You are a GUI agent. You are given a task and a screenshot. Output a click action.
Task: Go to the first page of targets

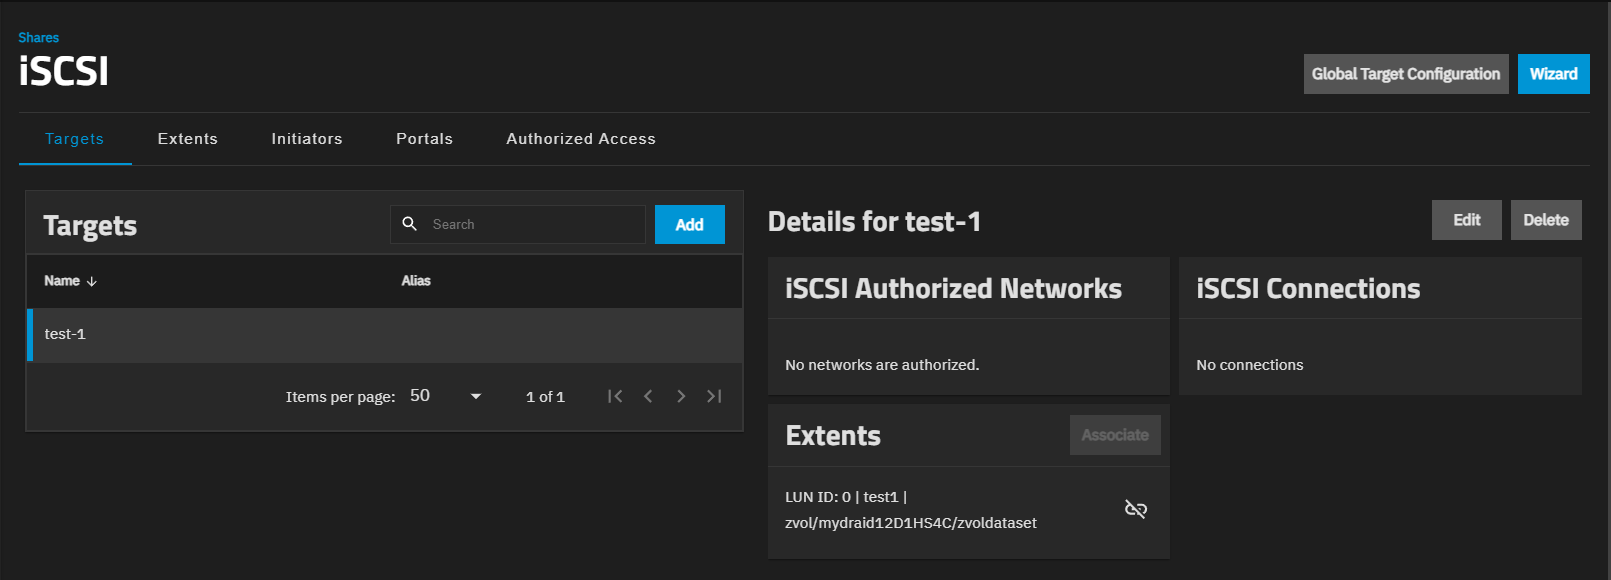click(x=615, y=396)
